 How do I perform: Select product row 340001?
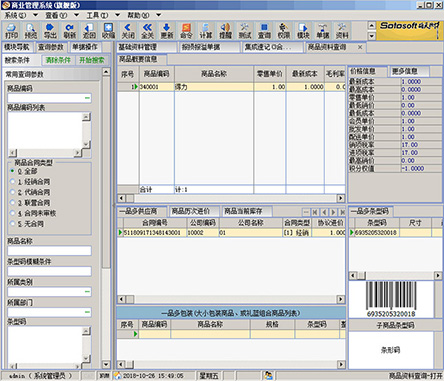[x=231, y=87]
